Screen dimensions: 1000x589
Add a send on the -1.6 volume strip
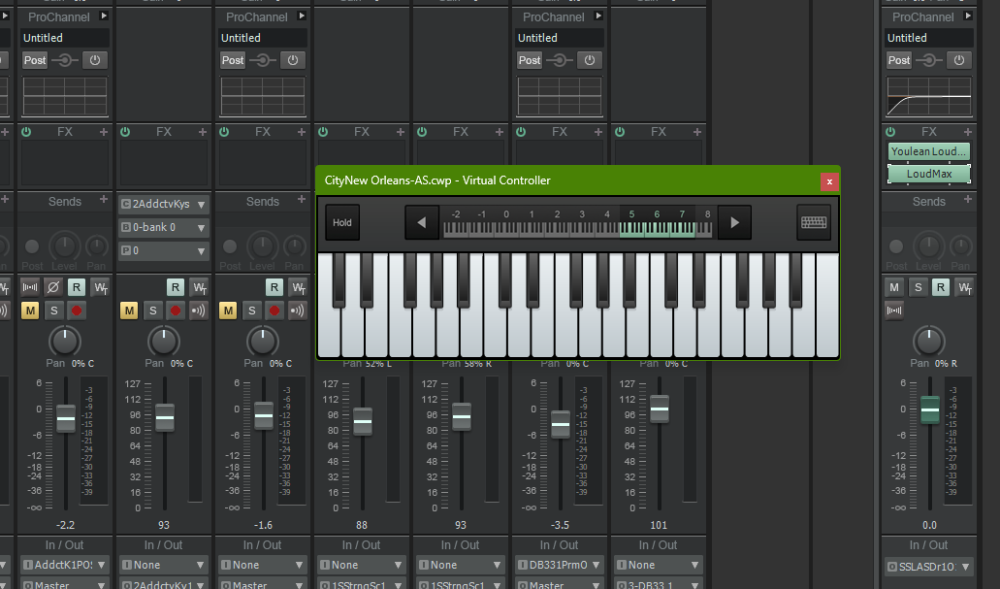(301, 200)
